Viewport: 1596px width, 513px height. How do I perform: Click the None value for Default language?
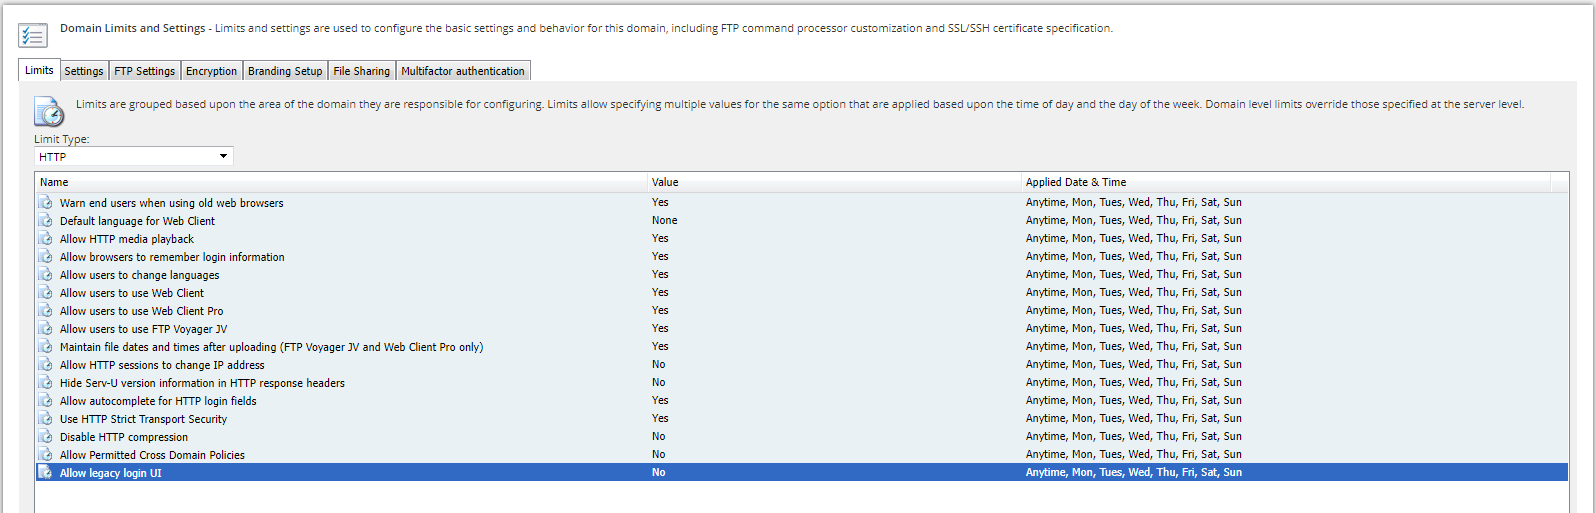tap(664, 220)
